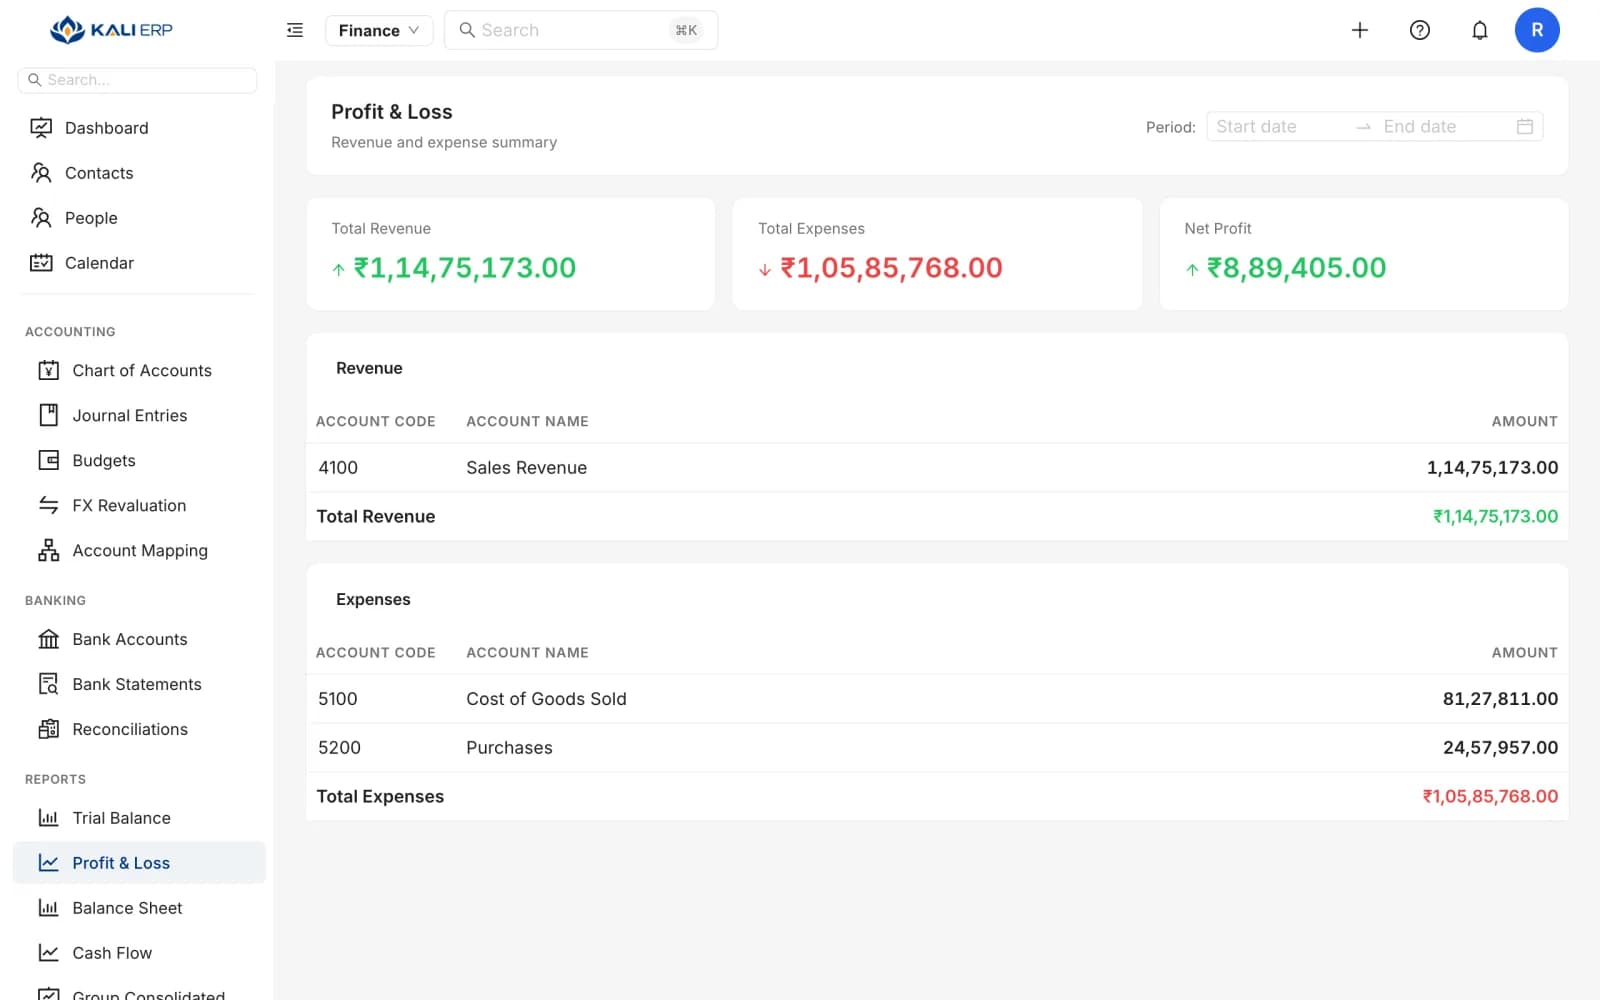Click the Total Expenses row label
The width and height of the screenshot is (1600, 1000).
pyautogui.click(x=380, y=797)
